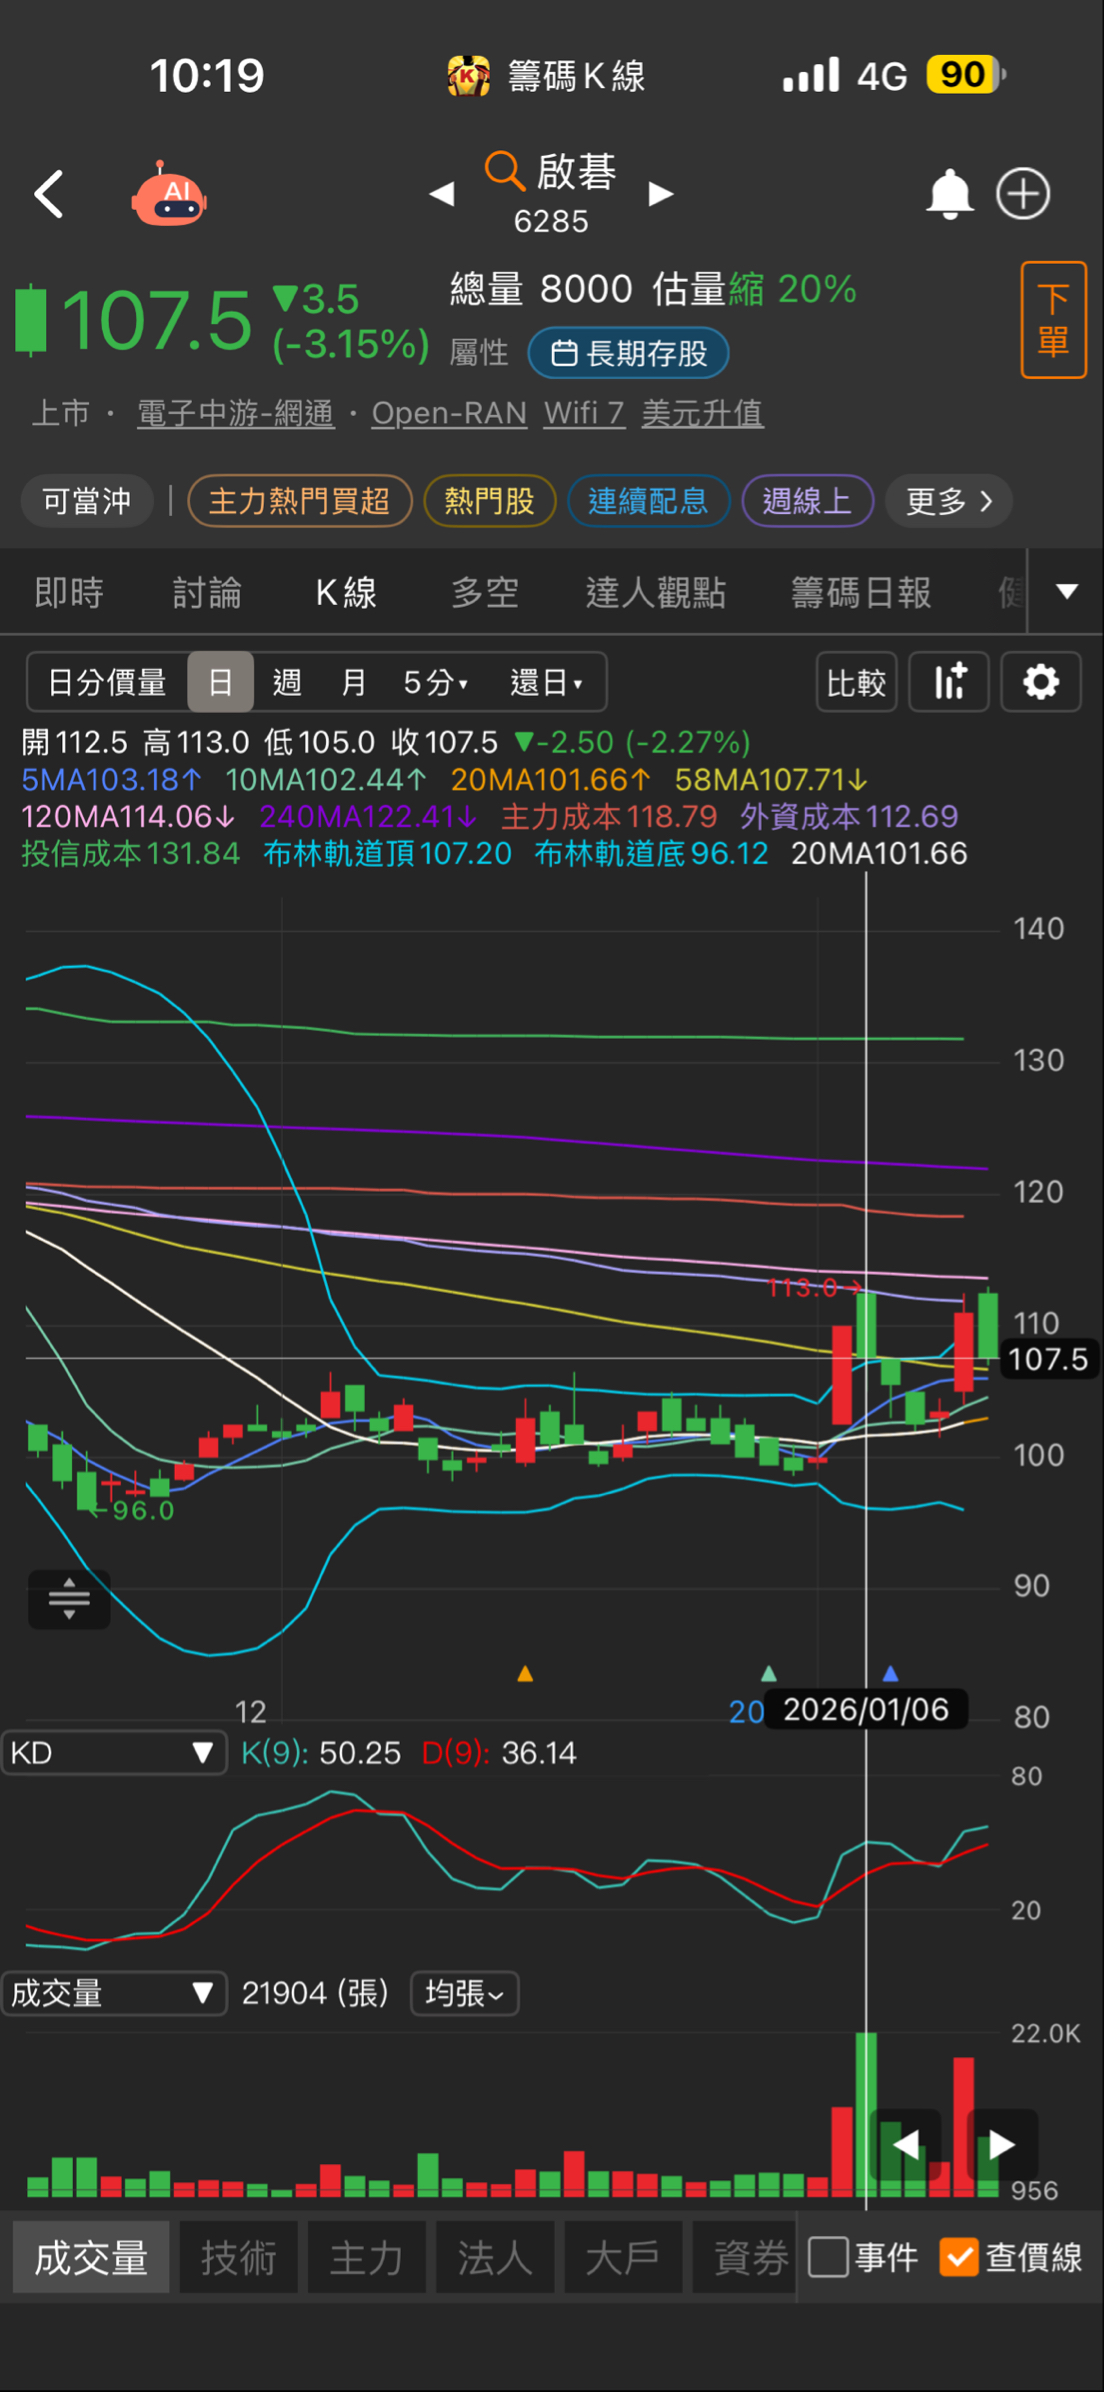Screen dimensions: 1104x2392
Task: Open the 均張 dropdown
Action: [x=465, y=1993]
